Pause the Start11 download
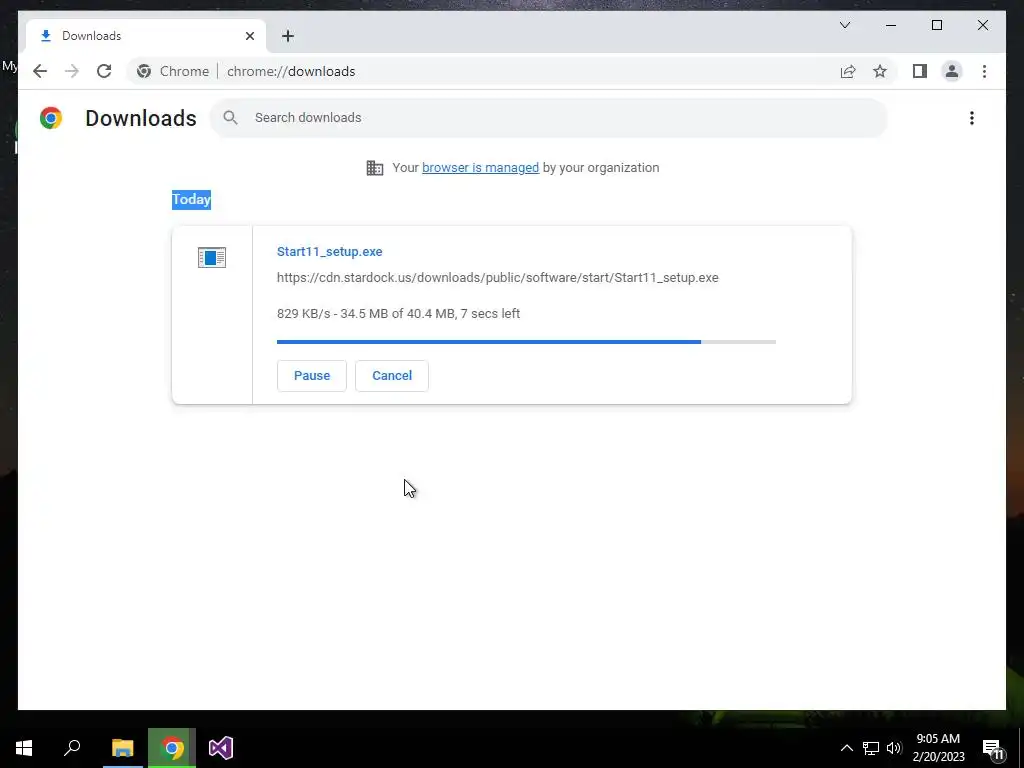This screenshot has width=1024, height=768. (x=312, y=376)
